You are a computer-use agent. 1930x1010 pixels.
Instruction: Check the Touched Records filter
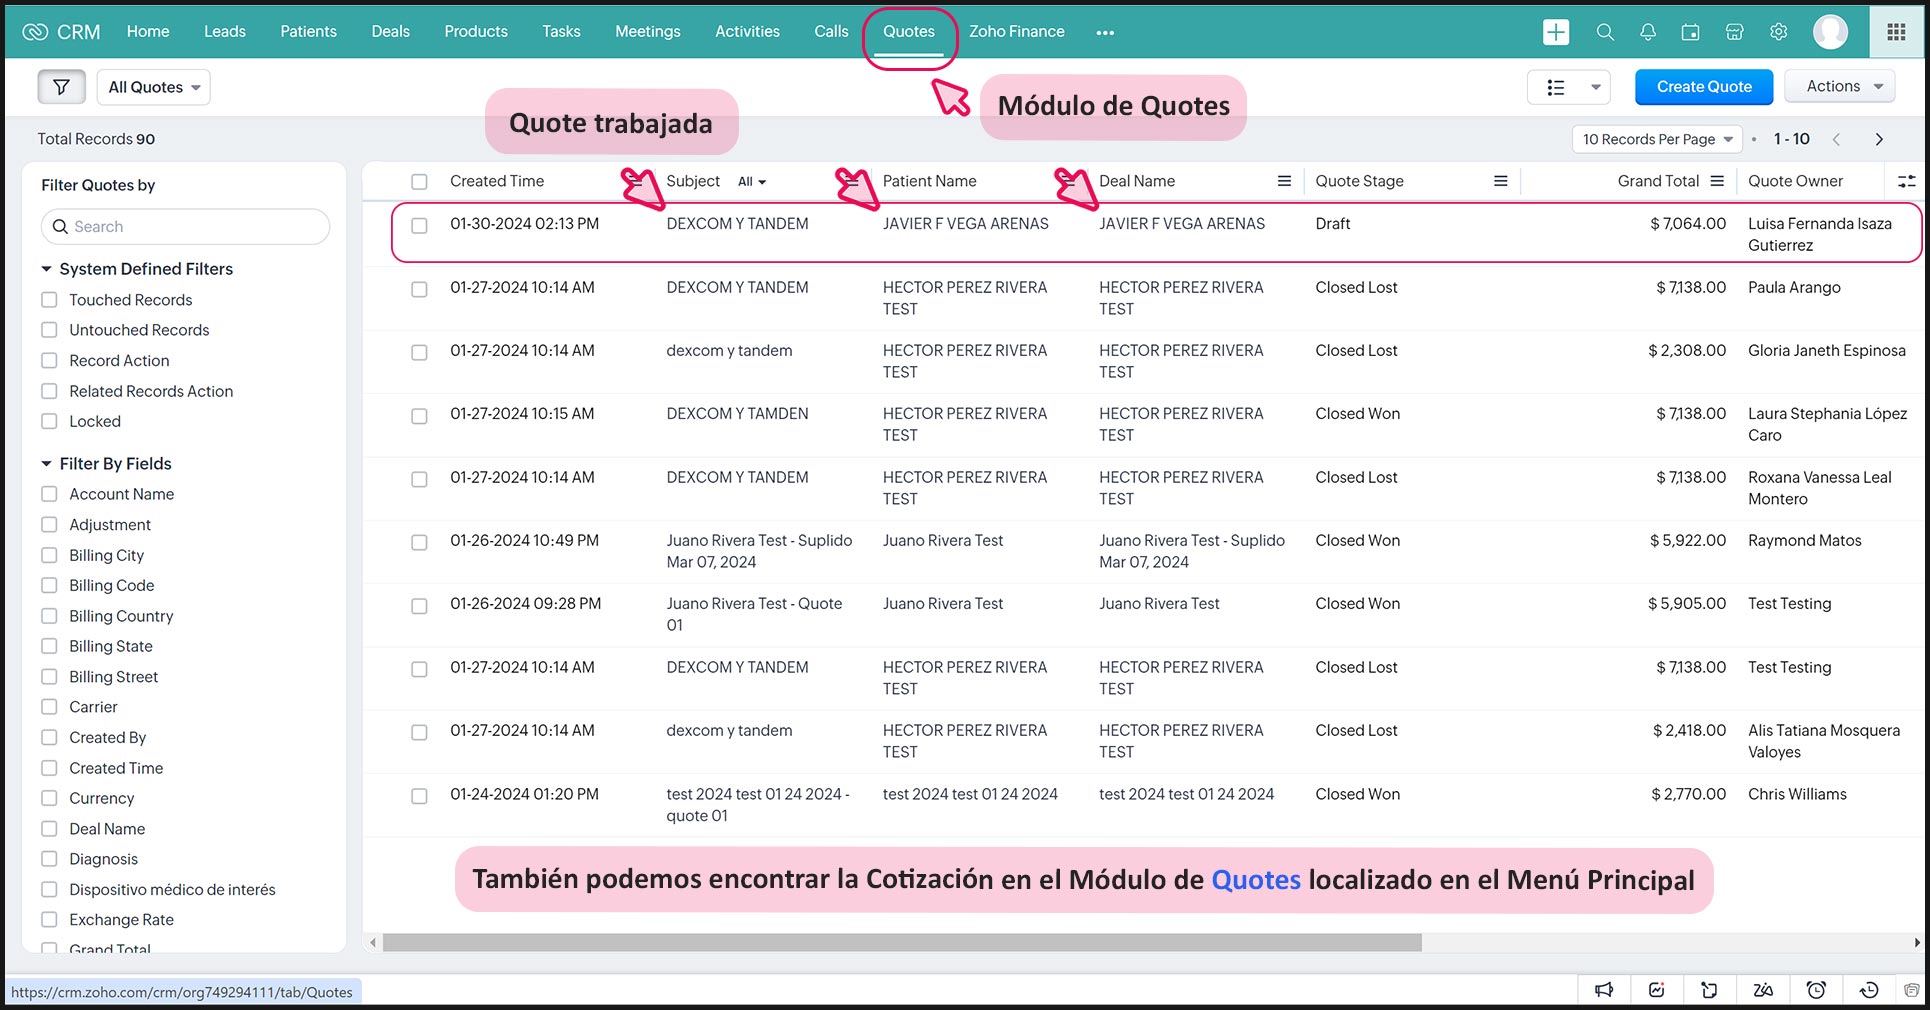[49, 300]
